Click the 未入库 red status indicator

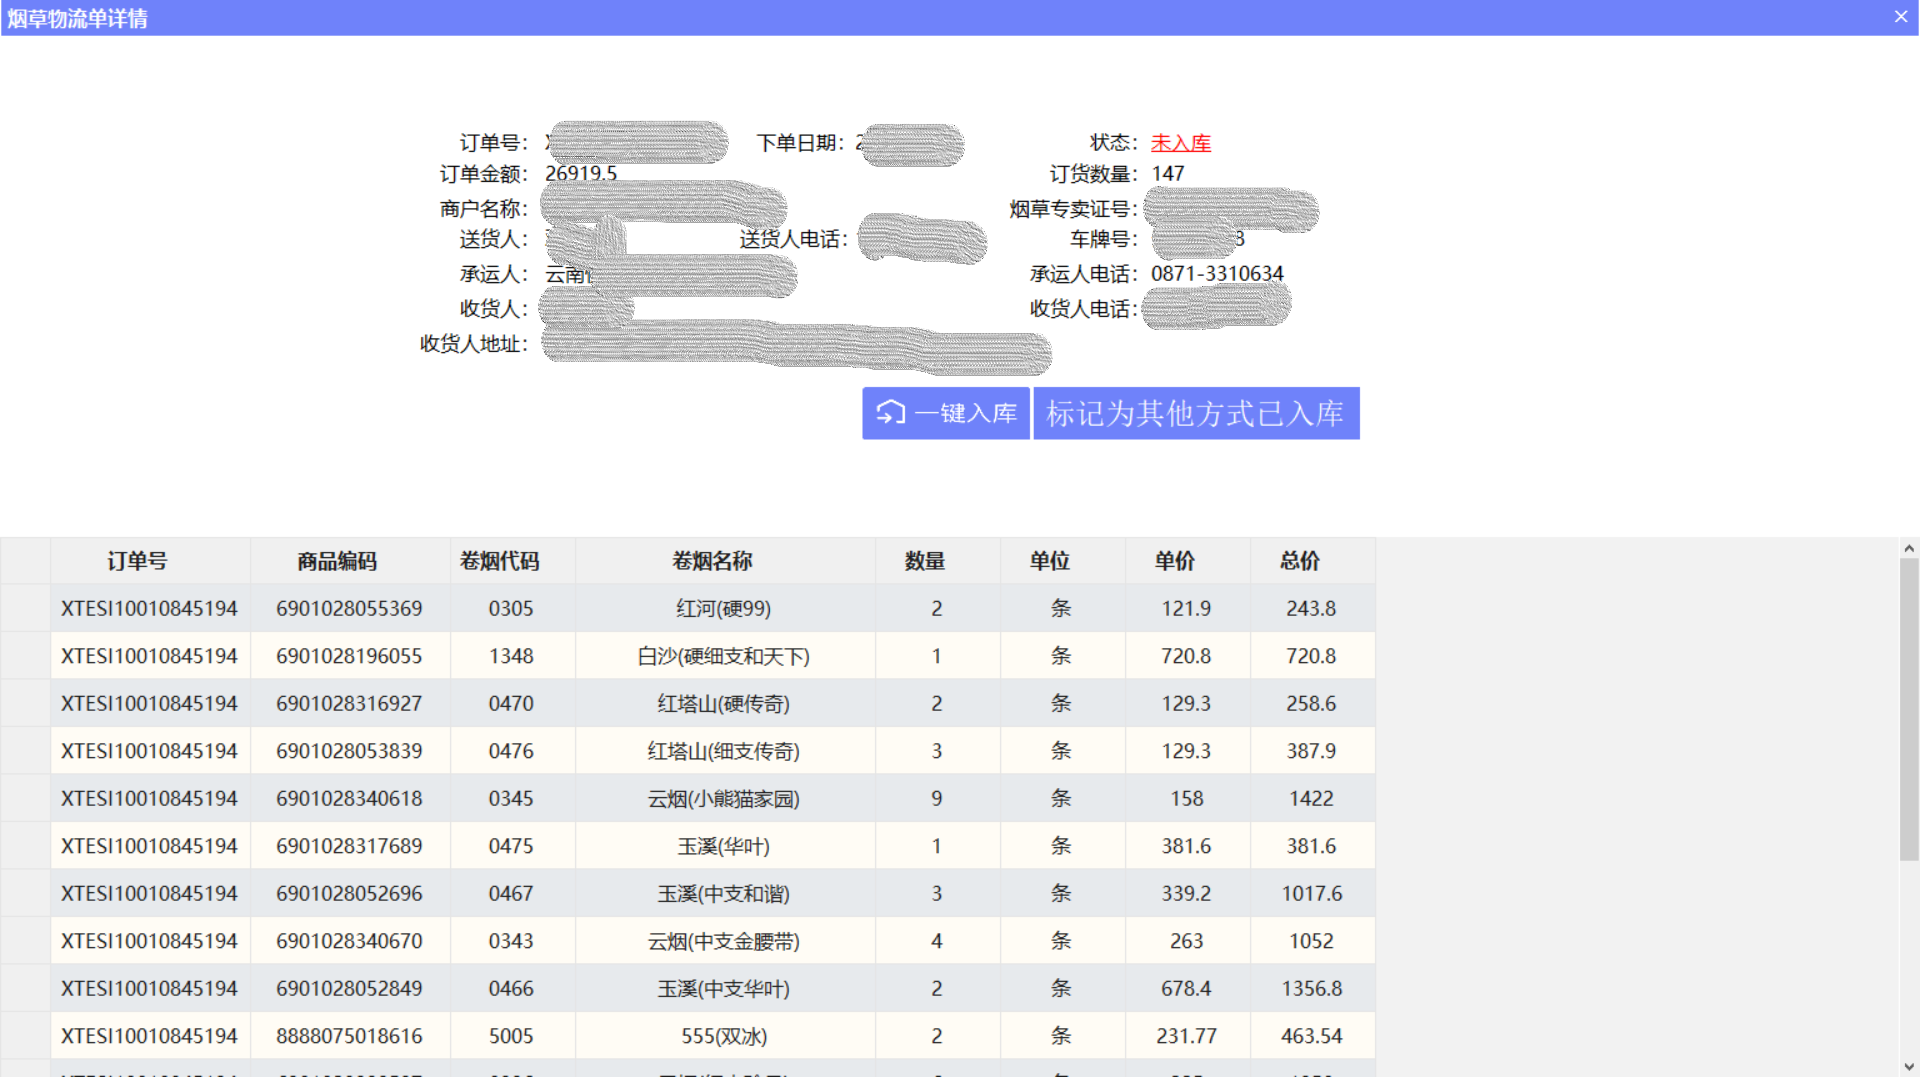pos(1180,143)
